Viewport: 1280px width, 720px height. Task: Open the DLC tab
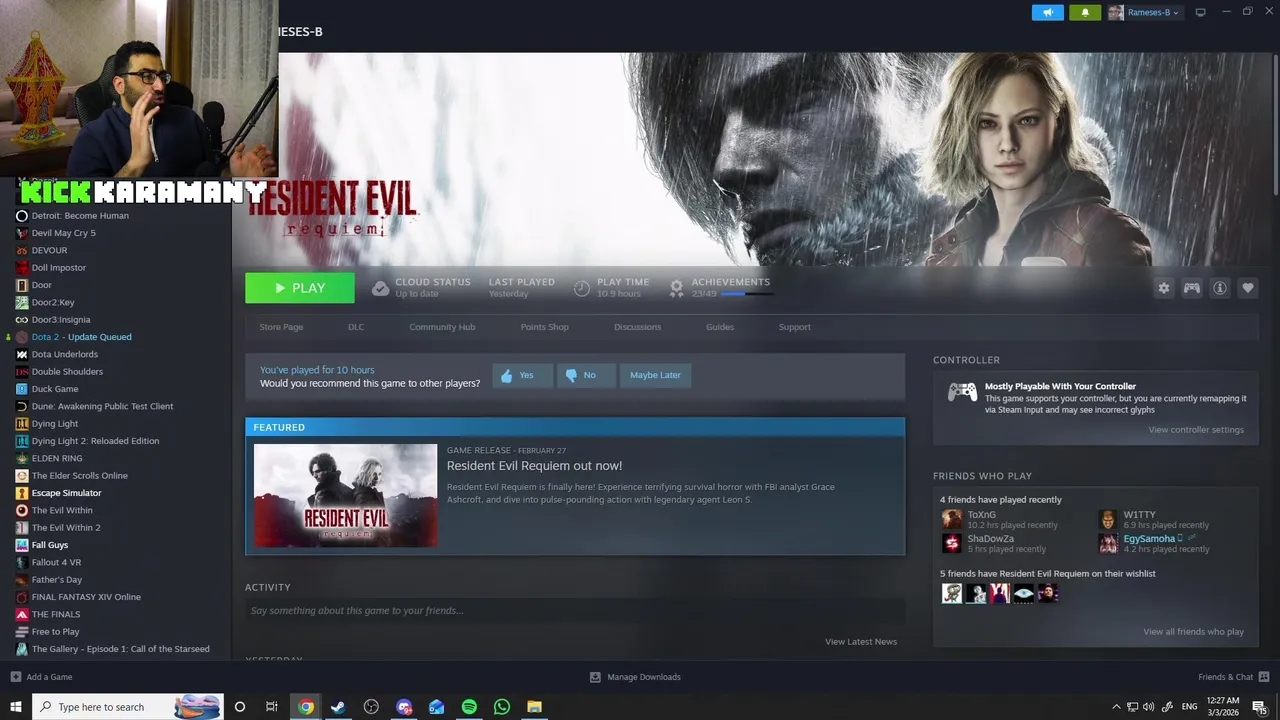356,327
